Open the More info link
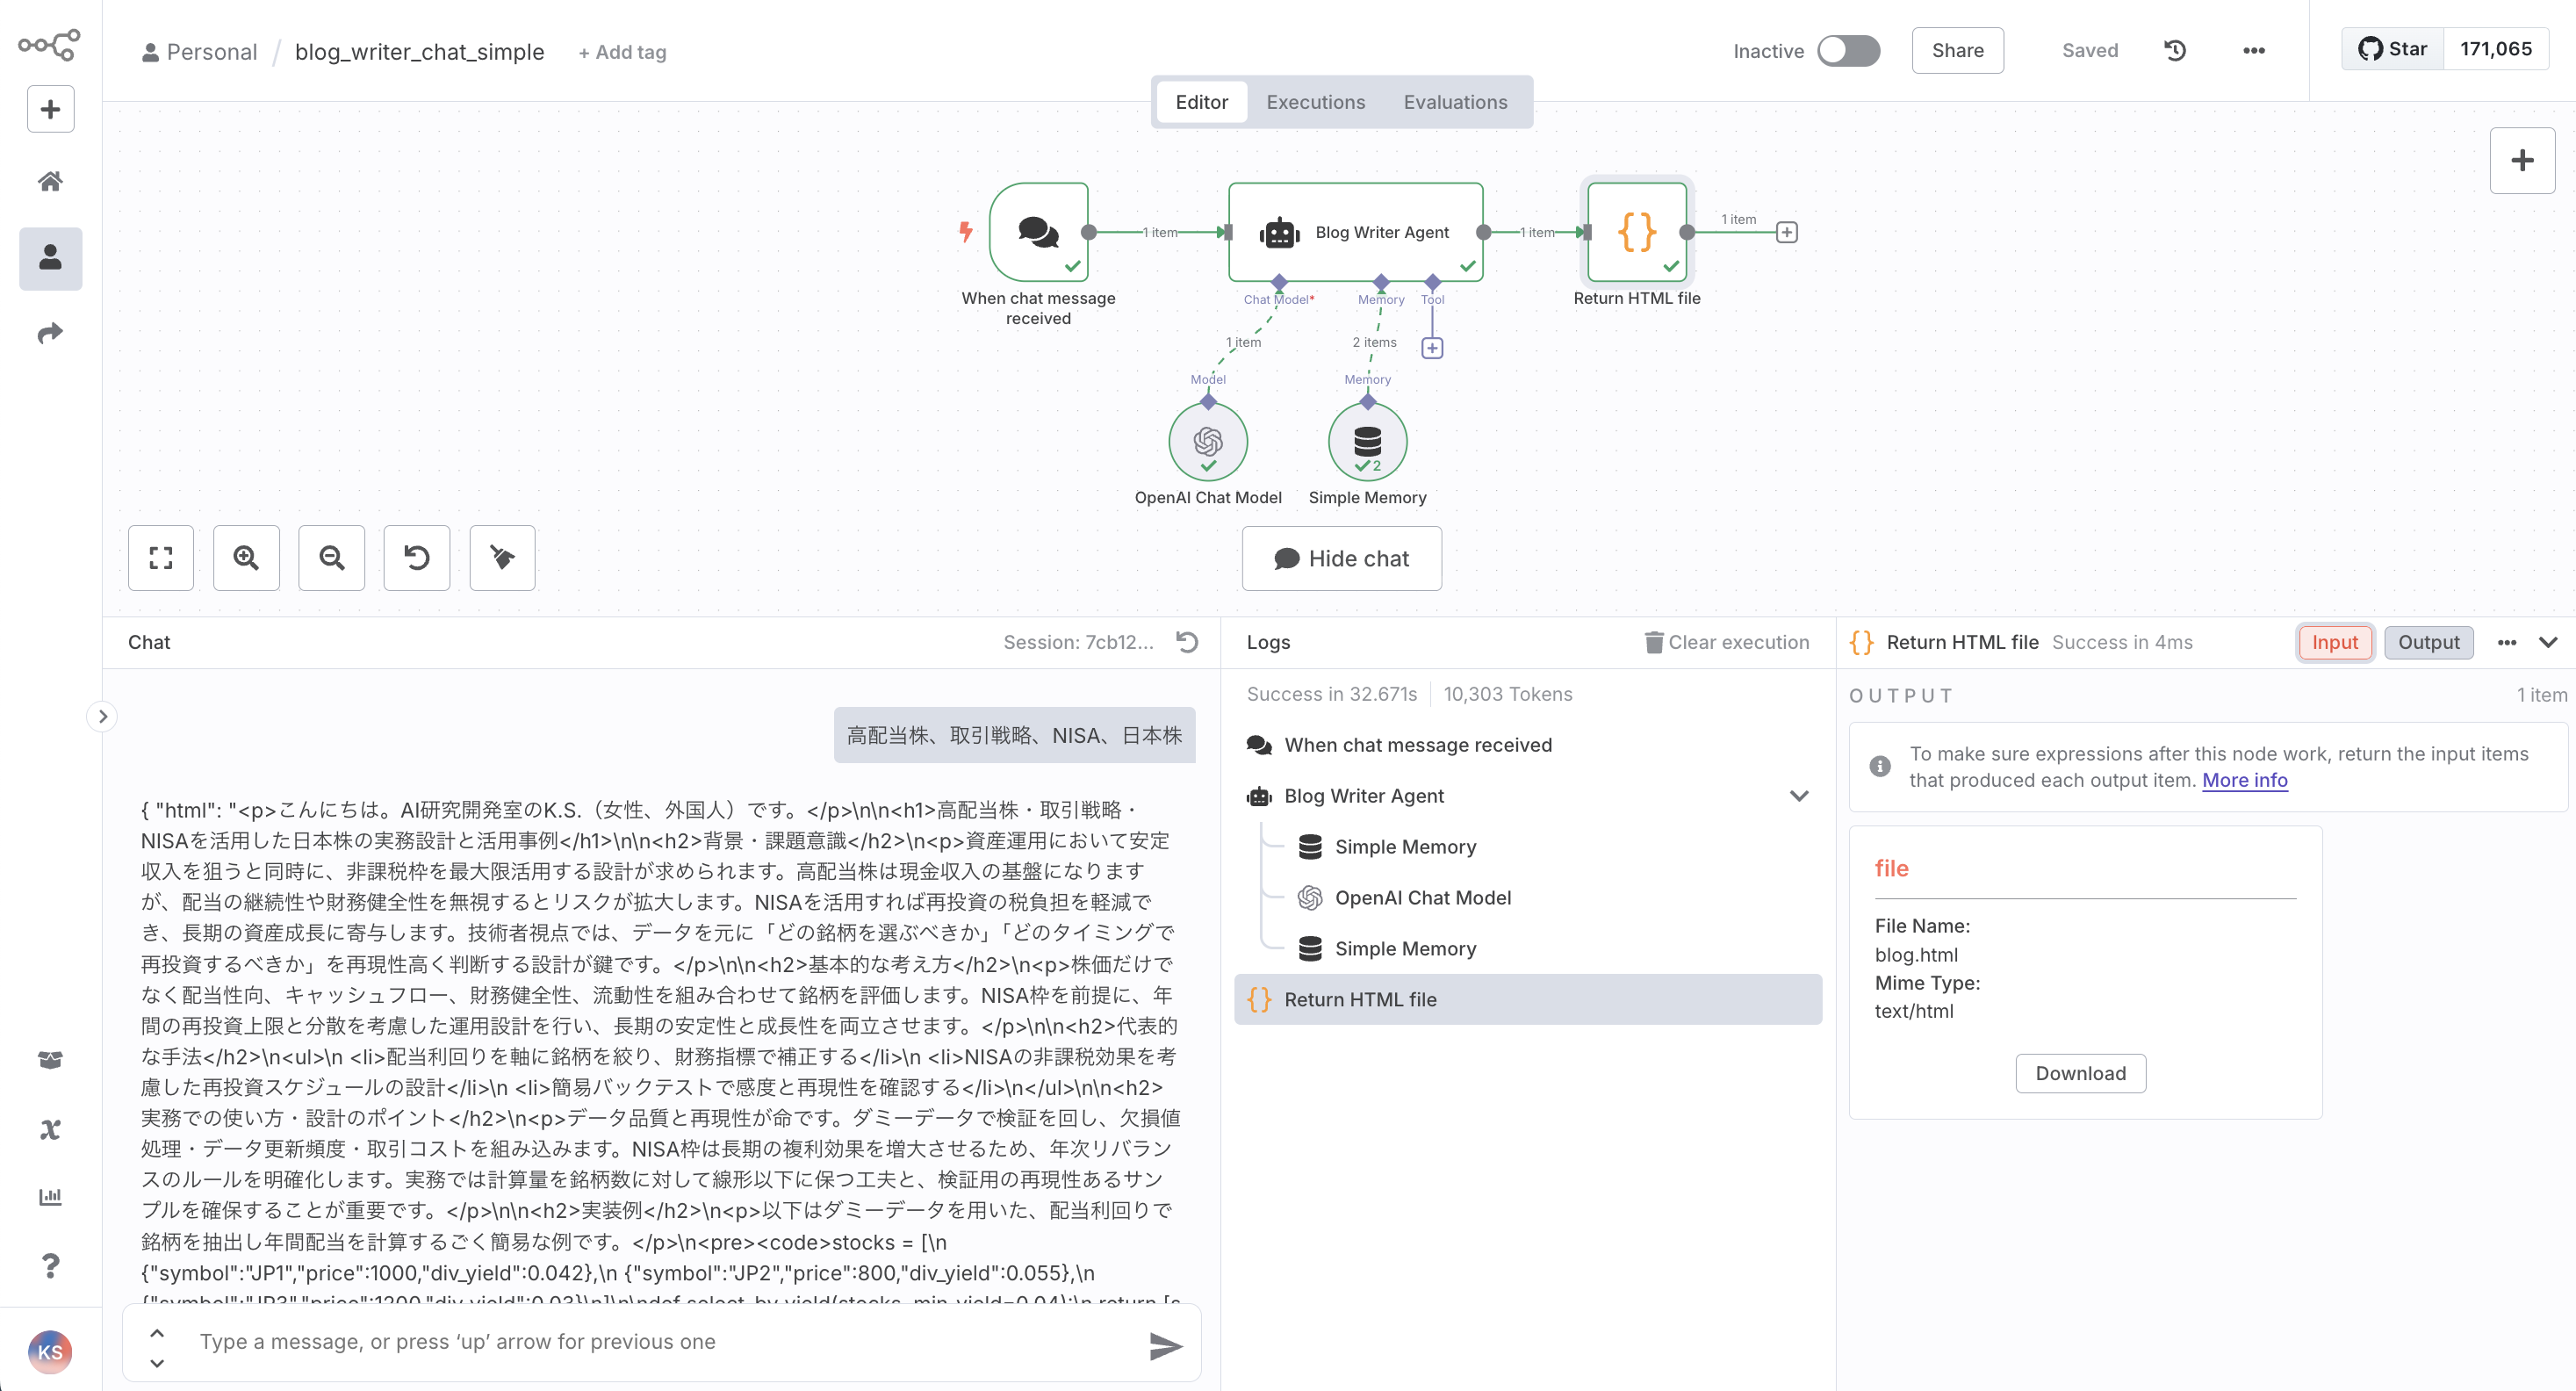 2244,780
